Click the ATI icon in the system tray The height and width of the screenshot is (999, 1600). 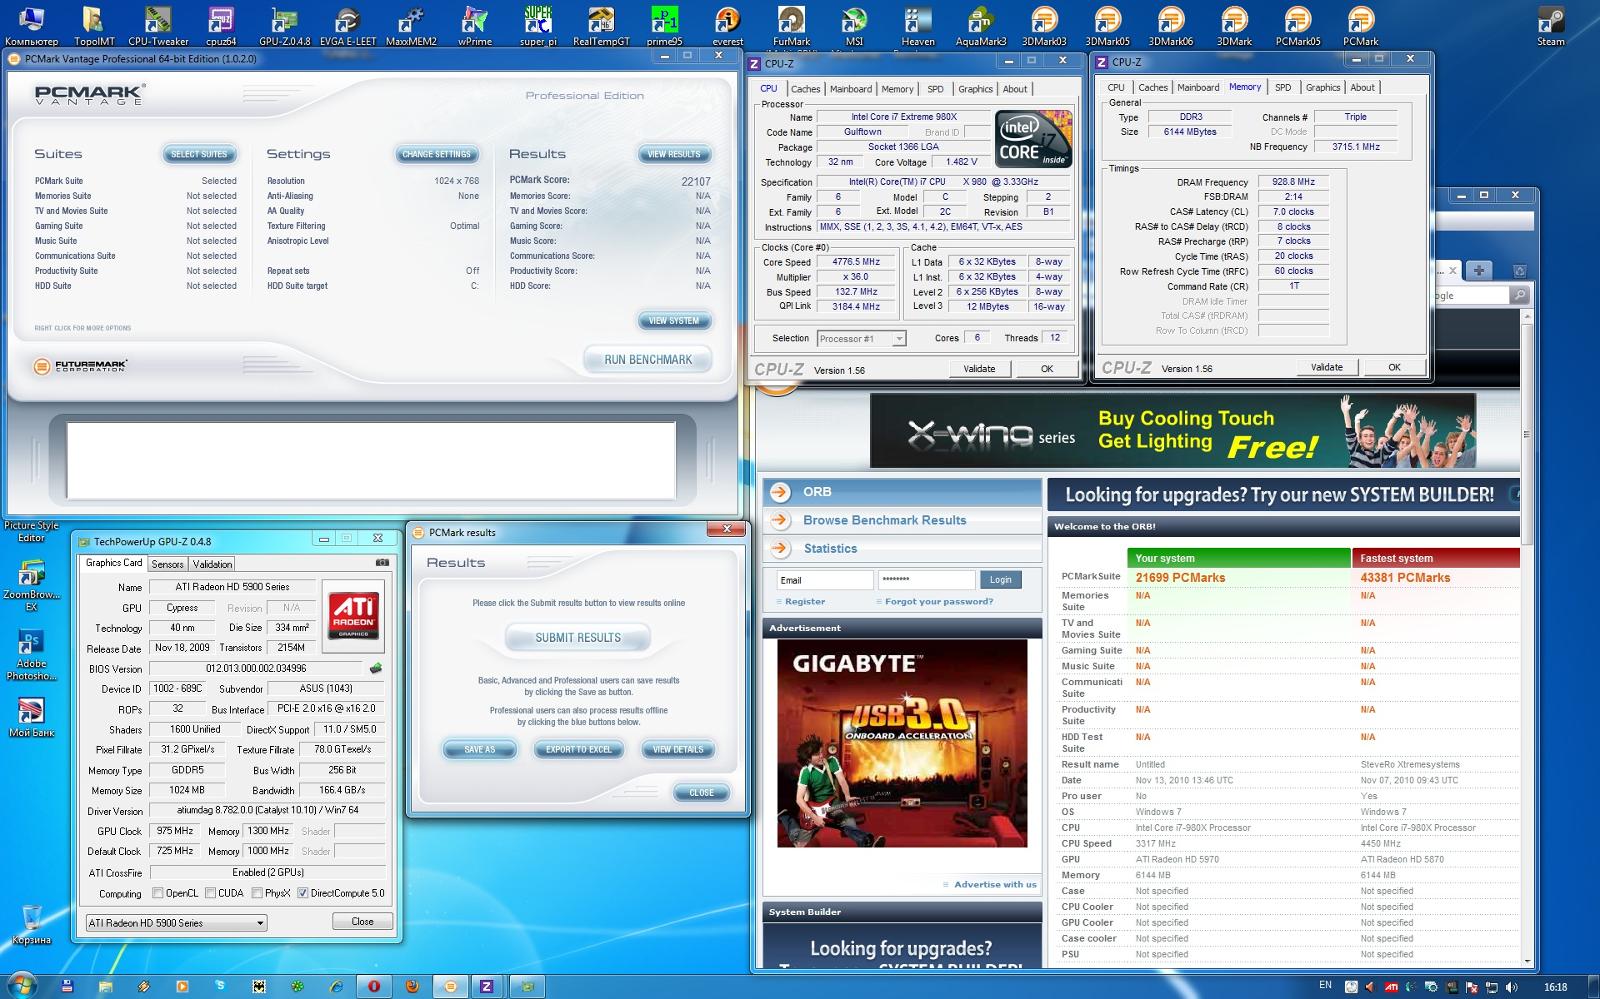[x=1391, y=986]
